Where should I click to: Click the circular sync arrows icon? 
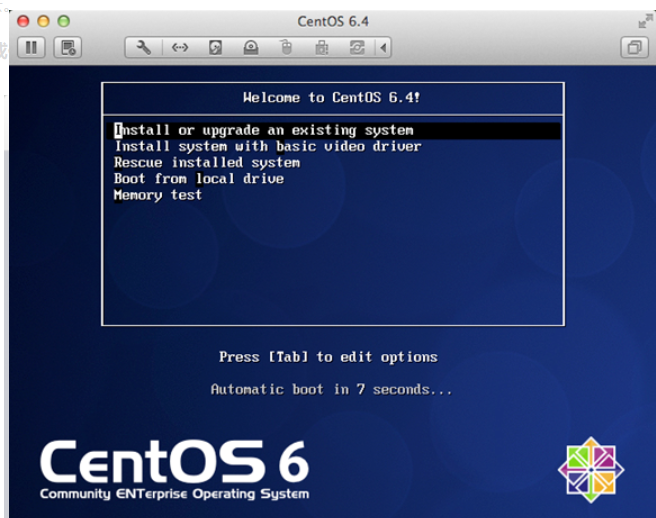point(357,47)
